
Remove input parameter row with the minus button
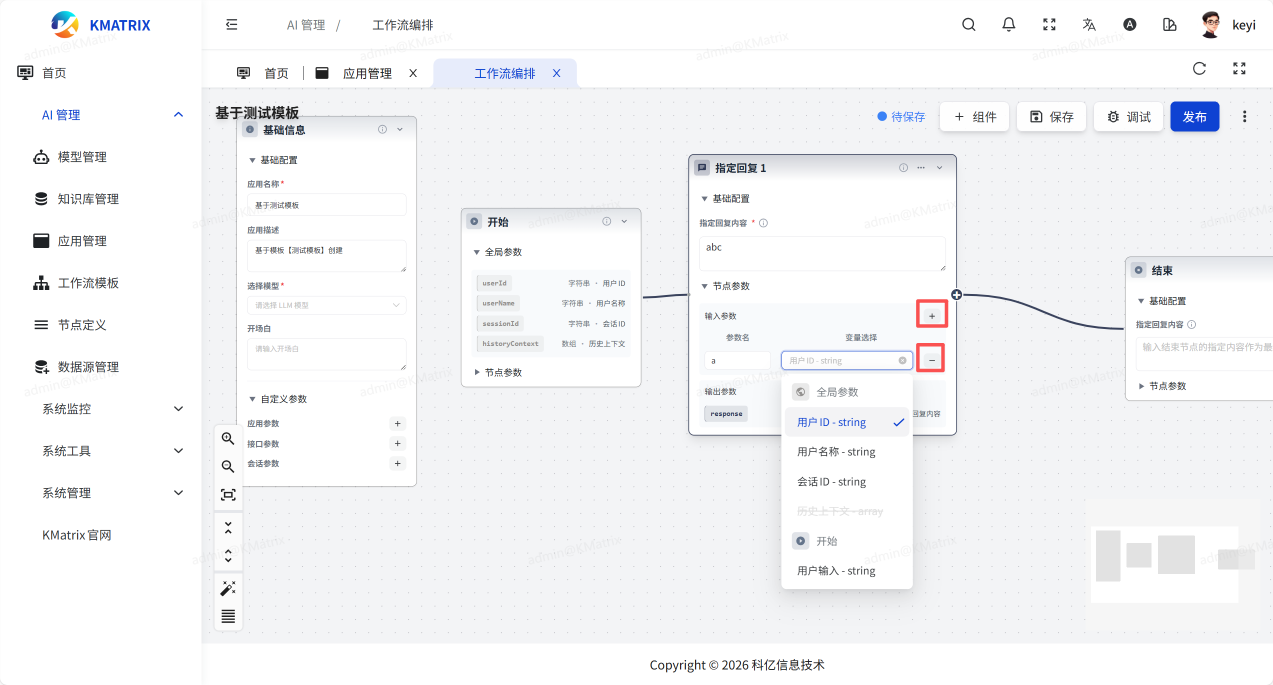coord(932,358)
